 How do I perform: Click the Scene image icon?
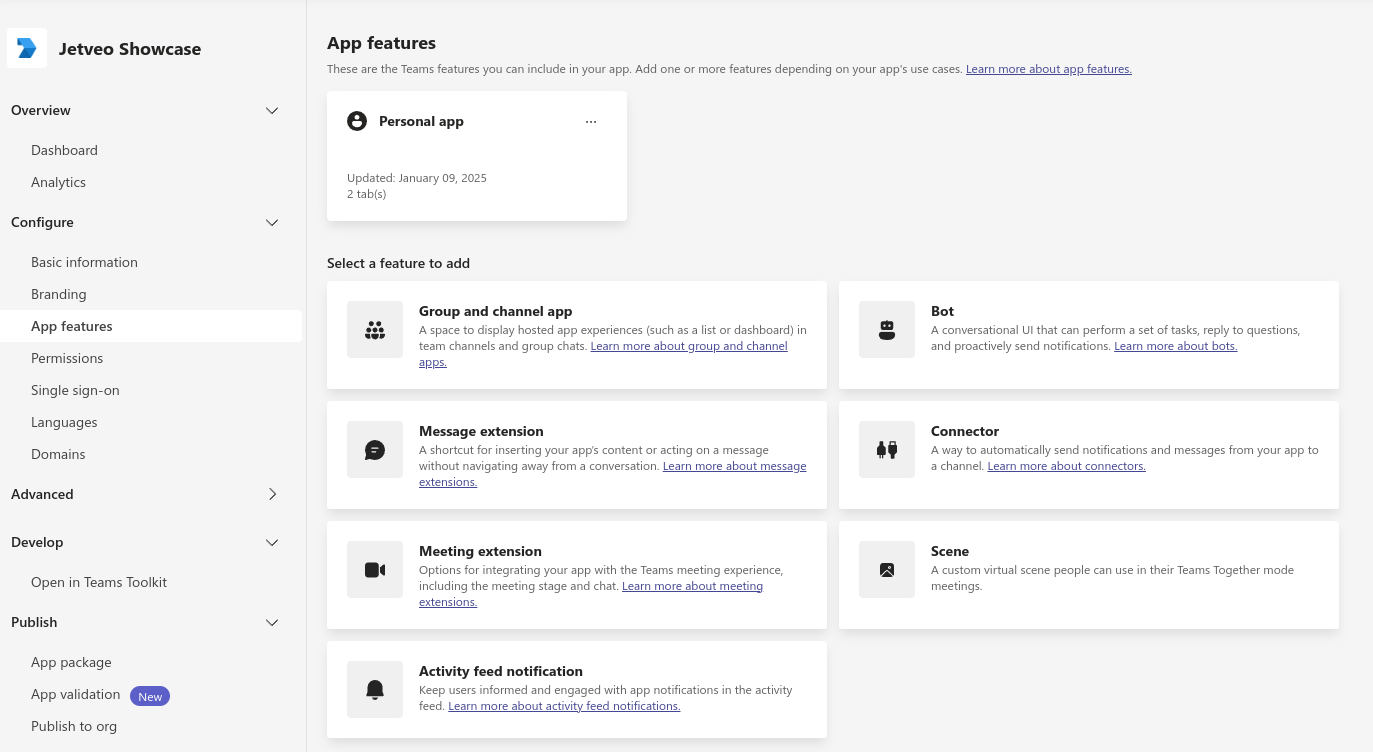[x=887, y=569]
